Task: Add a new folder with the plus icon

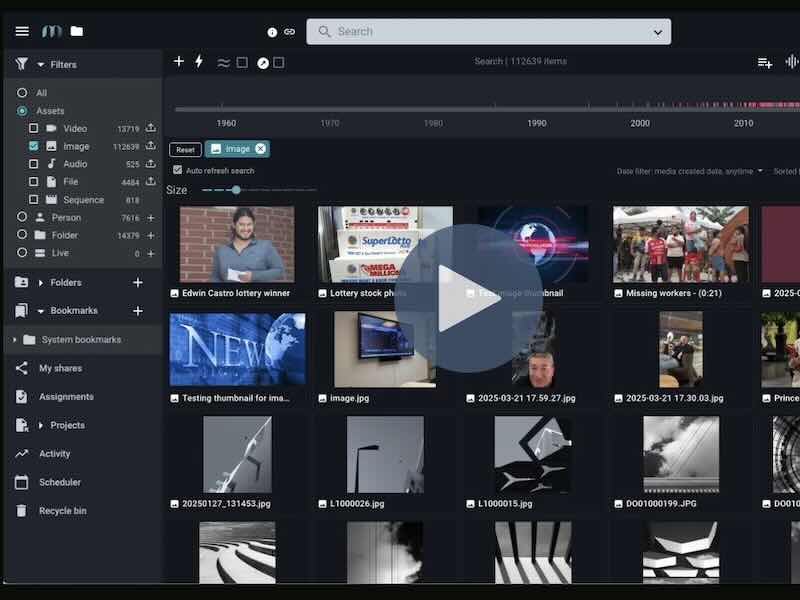Action: (x=138, y=283)
